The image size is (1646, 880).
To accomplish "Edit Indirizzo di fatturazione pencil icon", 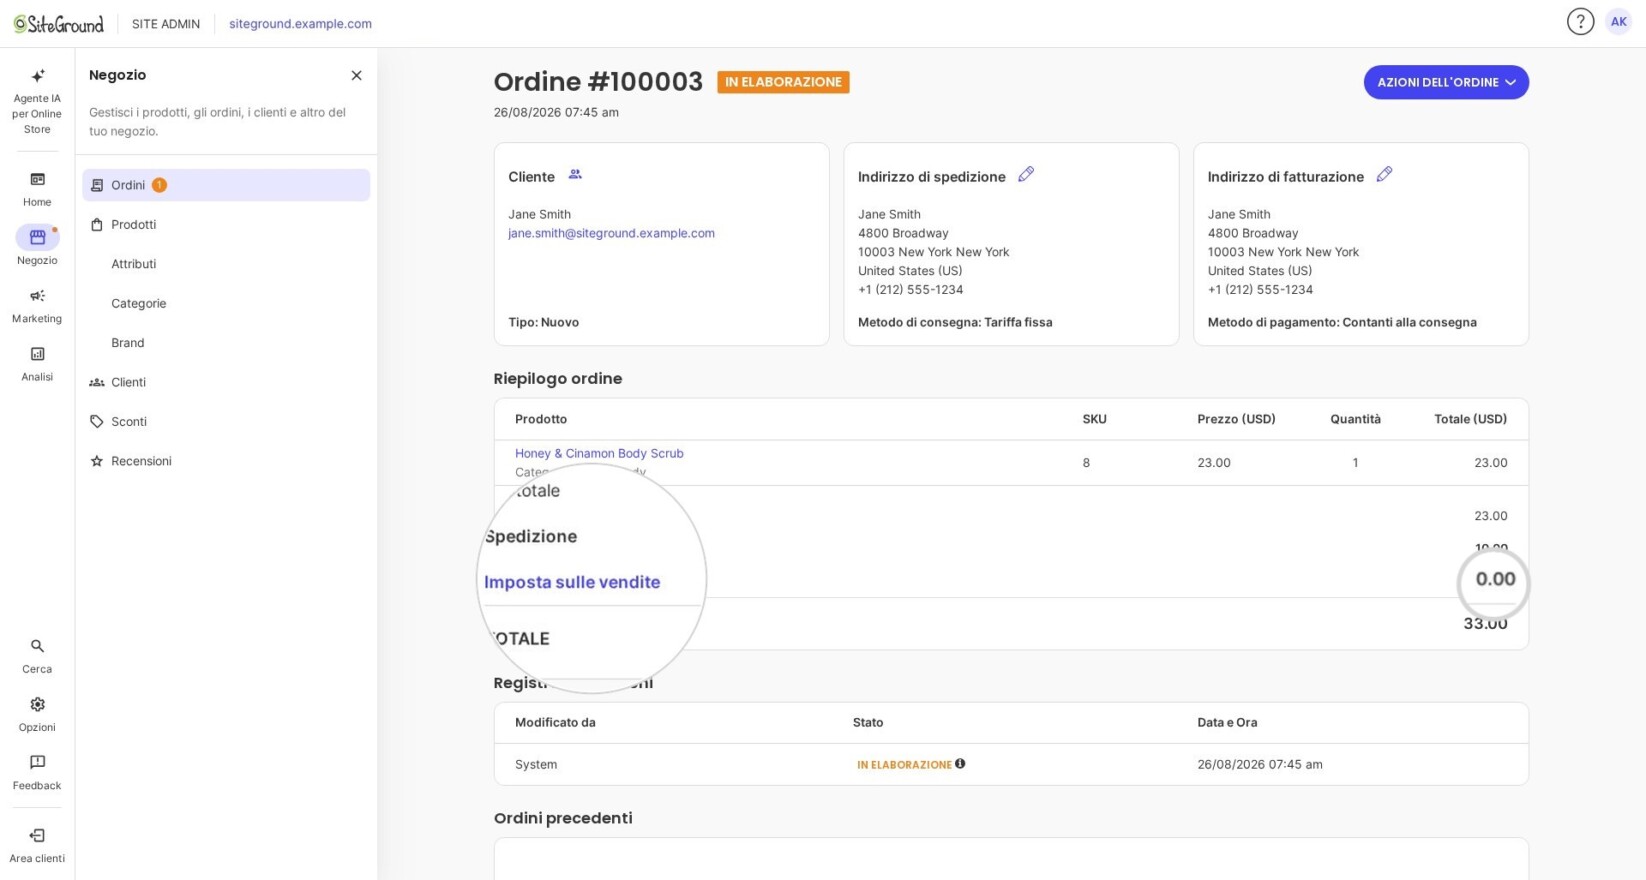I will pos(1384,174).
